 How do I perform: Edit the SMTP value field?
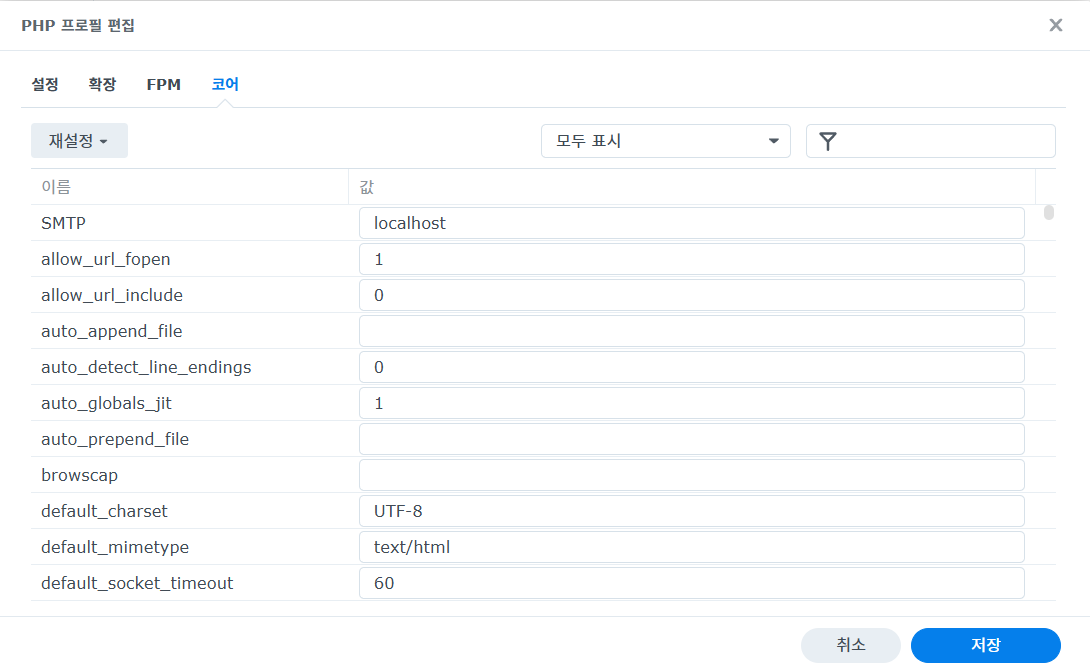pos(692,223)
